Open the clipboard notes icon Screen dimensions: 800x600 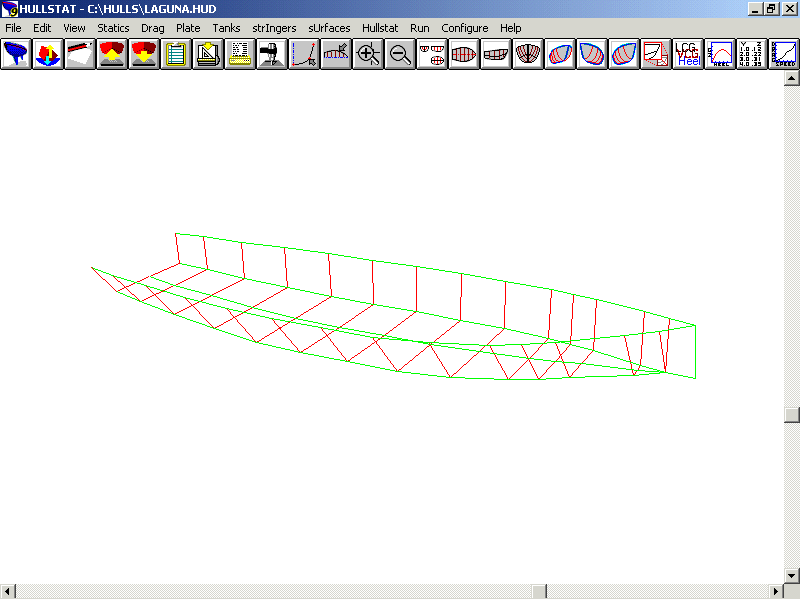tap(176, 54)
